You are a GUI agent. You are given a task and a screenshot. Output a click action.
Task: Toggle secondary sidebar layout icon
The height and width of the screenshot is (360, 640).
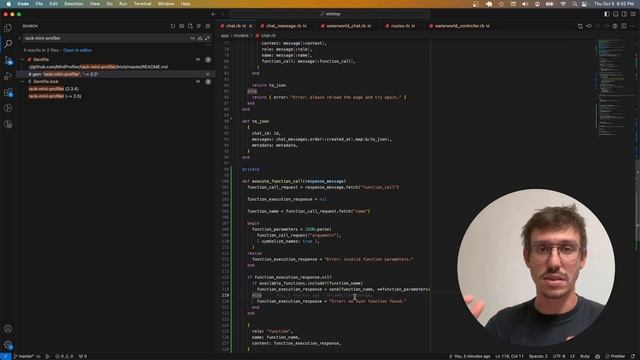(624, 14)
